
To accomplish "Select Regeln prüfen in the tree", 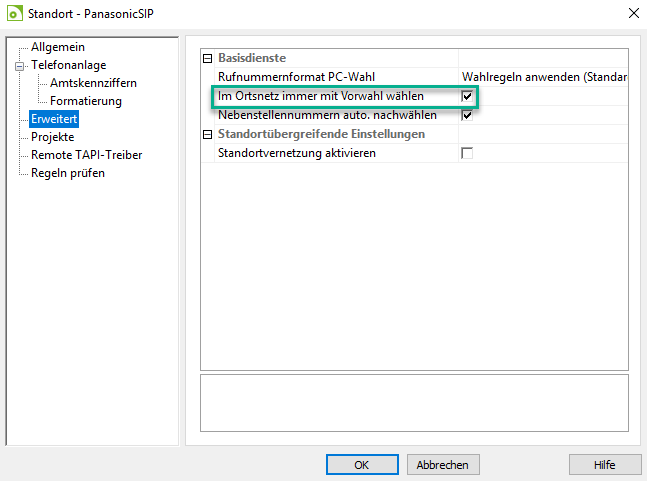I will 68,173.
